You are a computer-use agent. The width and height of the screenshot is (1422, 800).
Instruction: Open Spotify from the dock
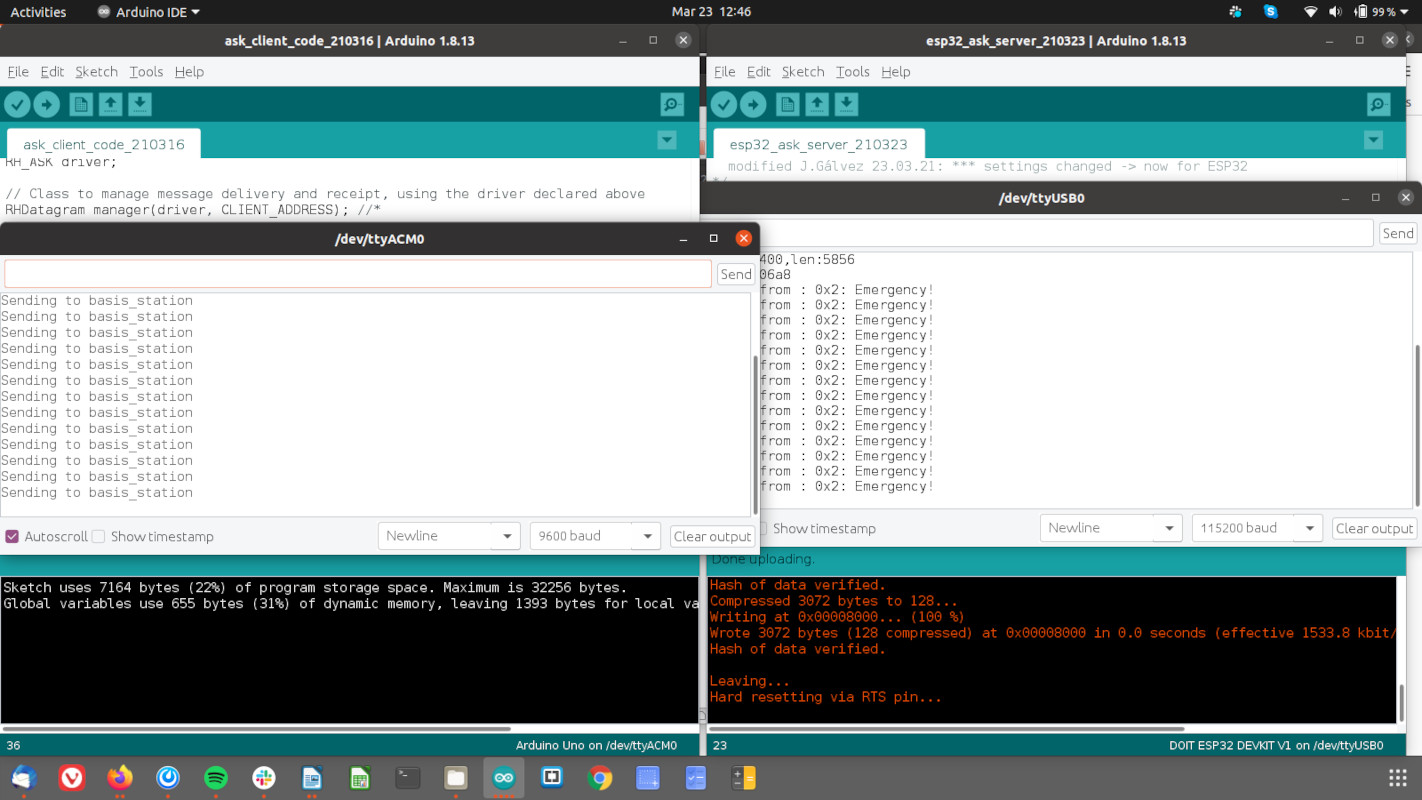coord(216,777)
